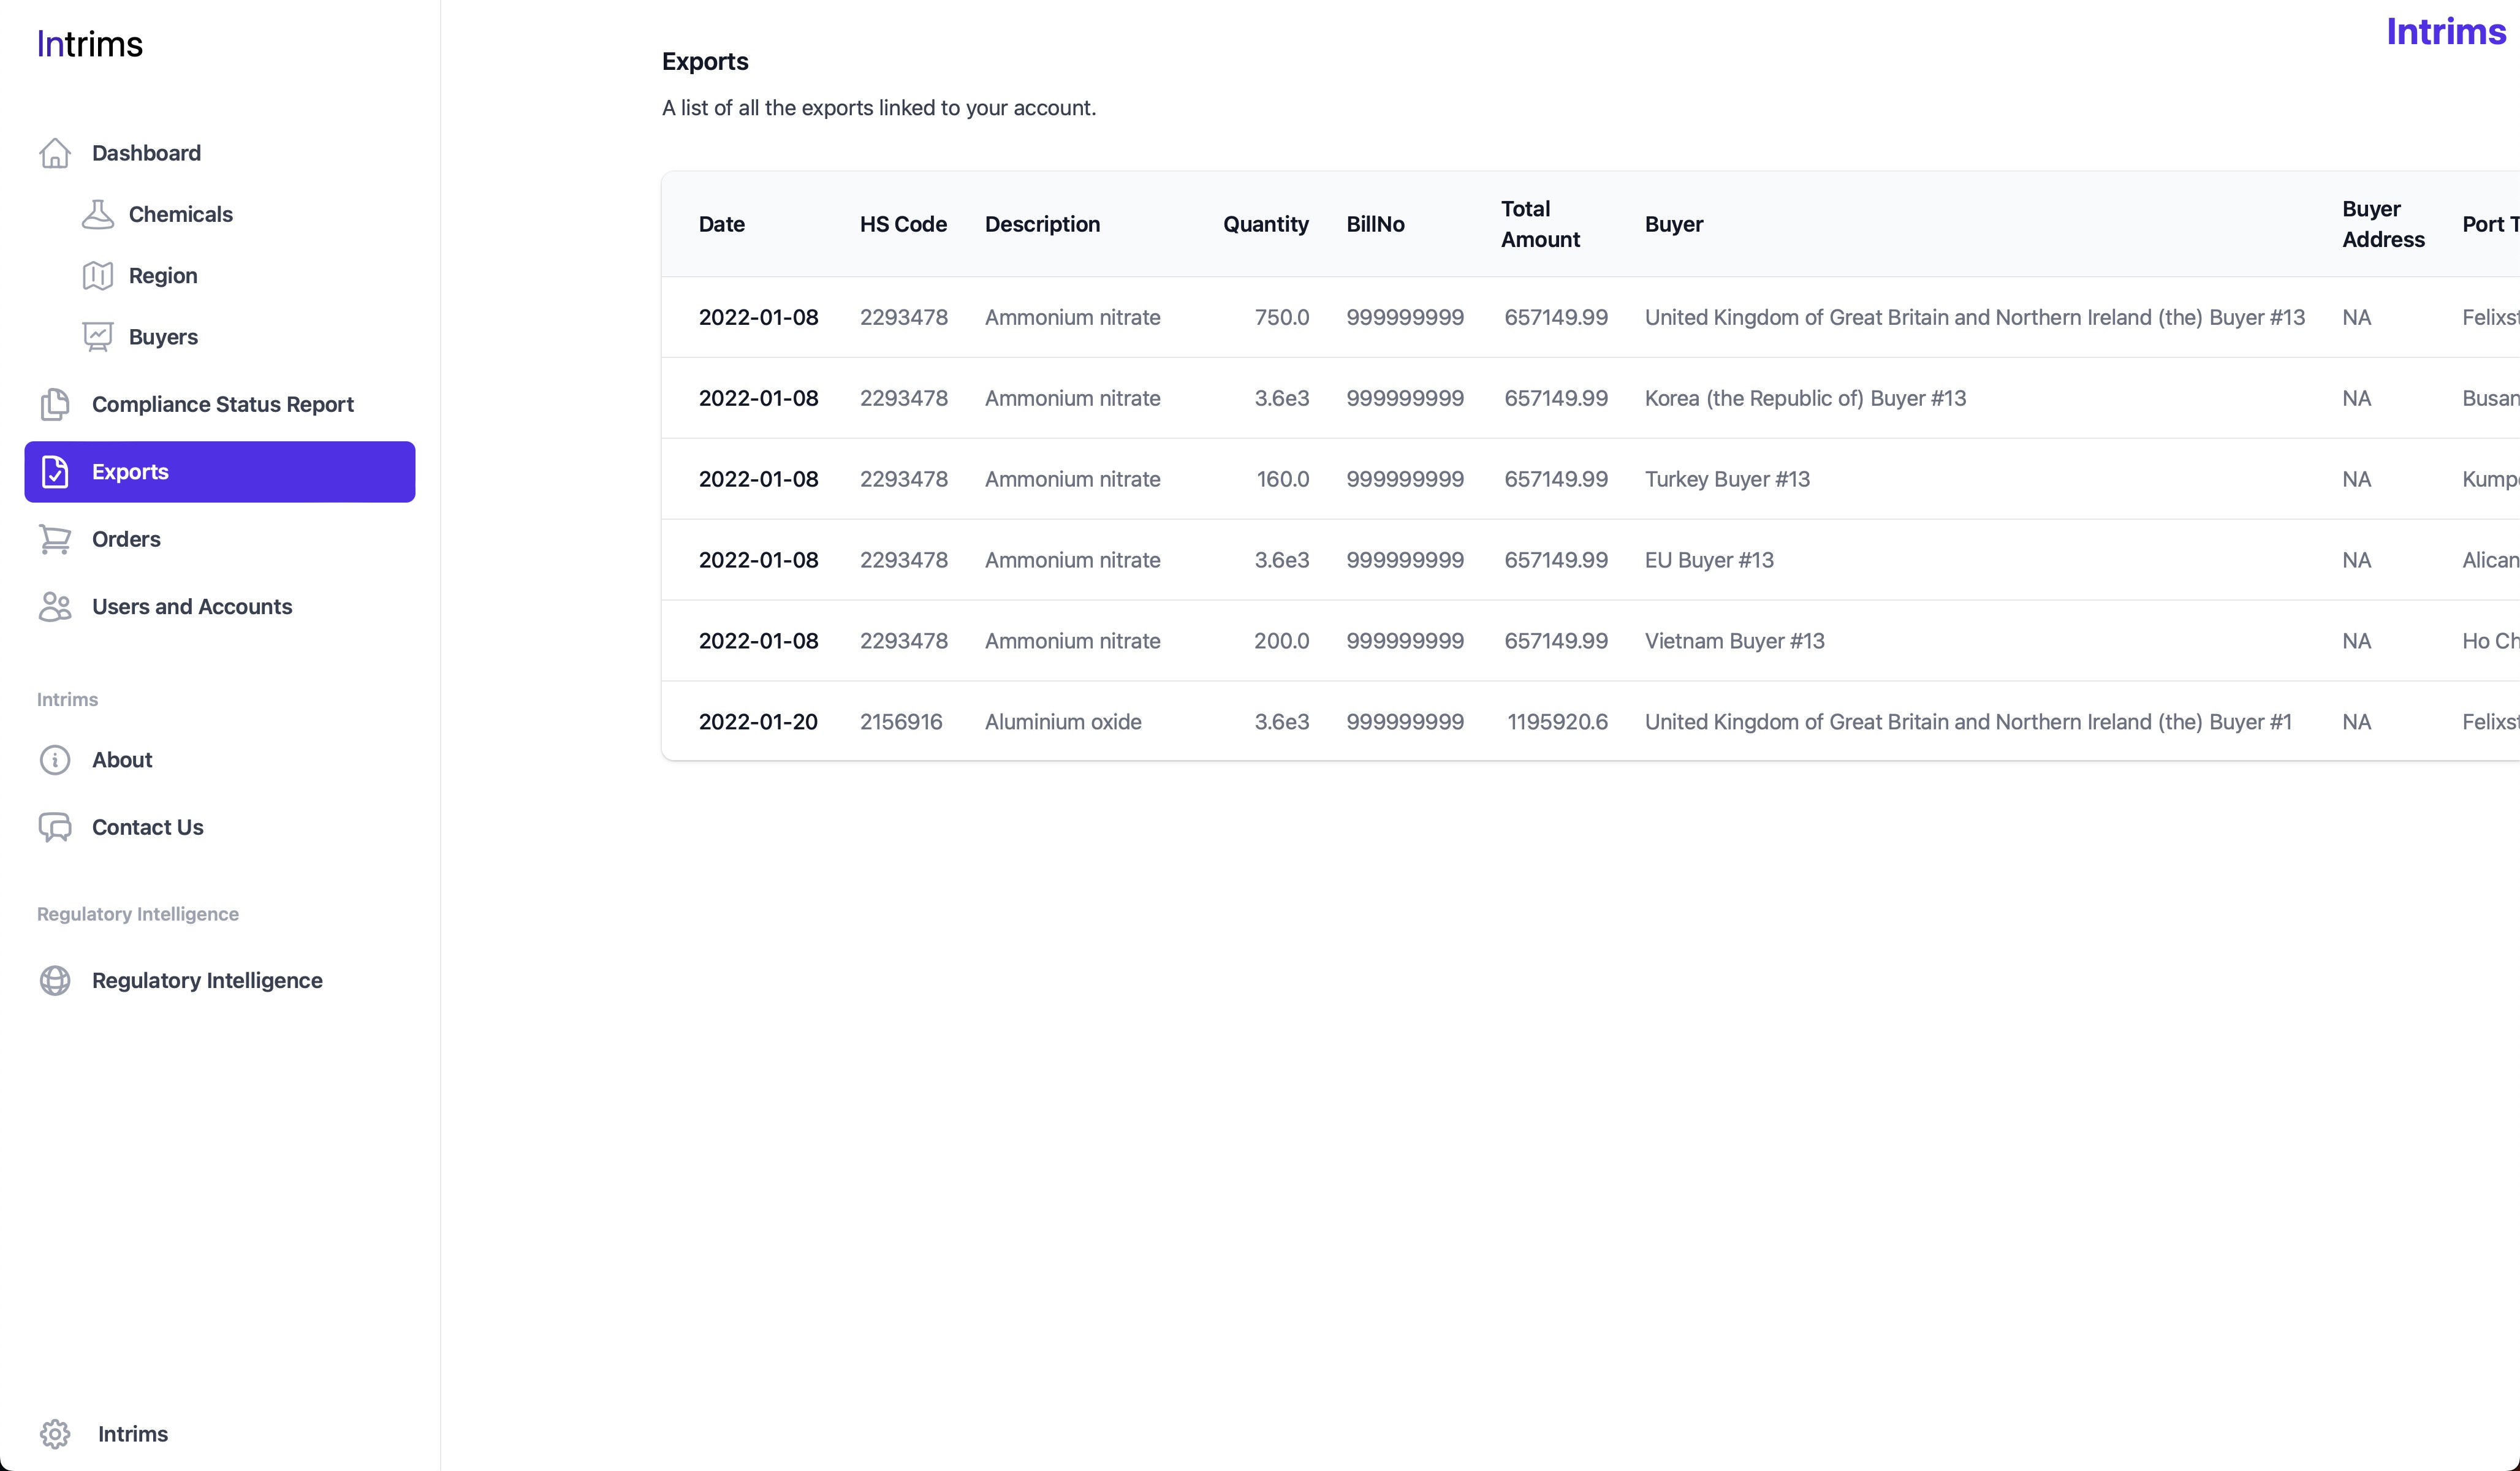Open the Compliance Status Report page
This screenshot has height=1471, width=2520.
point(222,404)
